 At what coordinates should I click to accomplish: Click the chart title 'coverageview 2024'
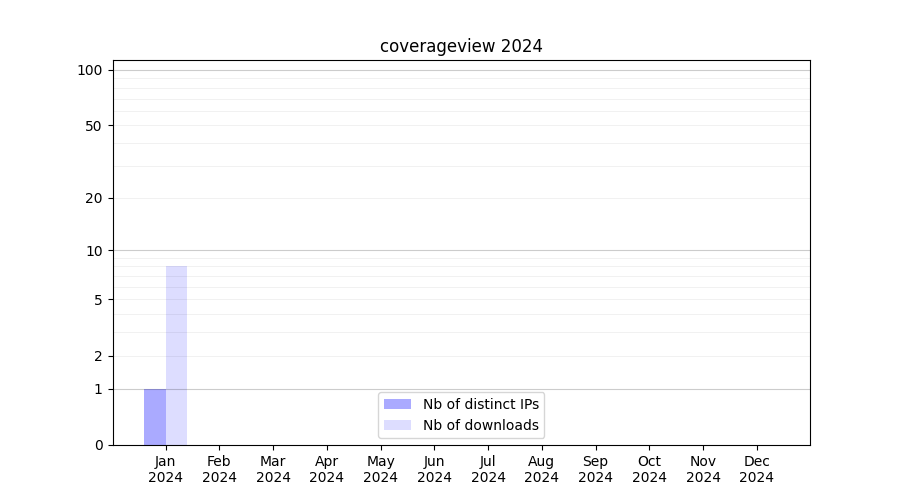tap(461, 46)
